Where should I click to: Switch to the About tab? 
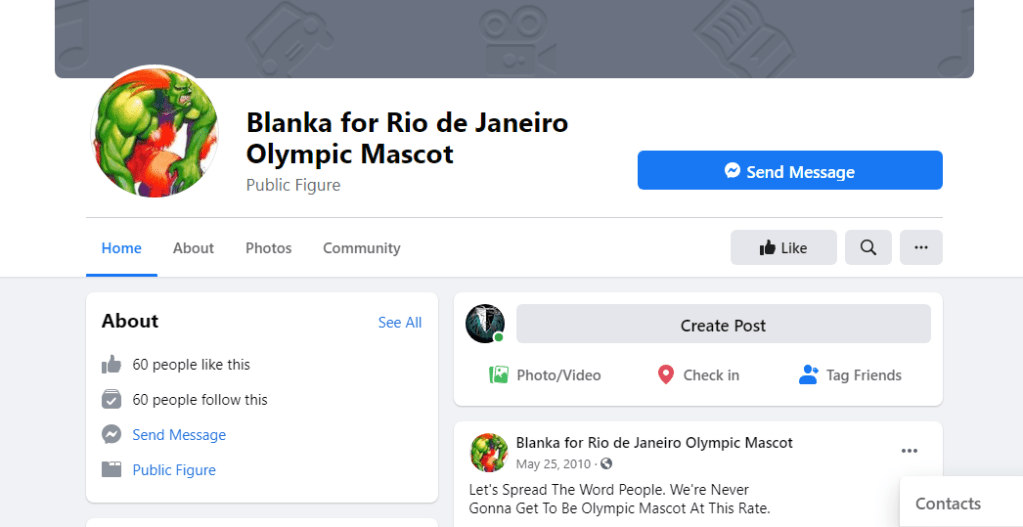(x=193, y=248)
